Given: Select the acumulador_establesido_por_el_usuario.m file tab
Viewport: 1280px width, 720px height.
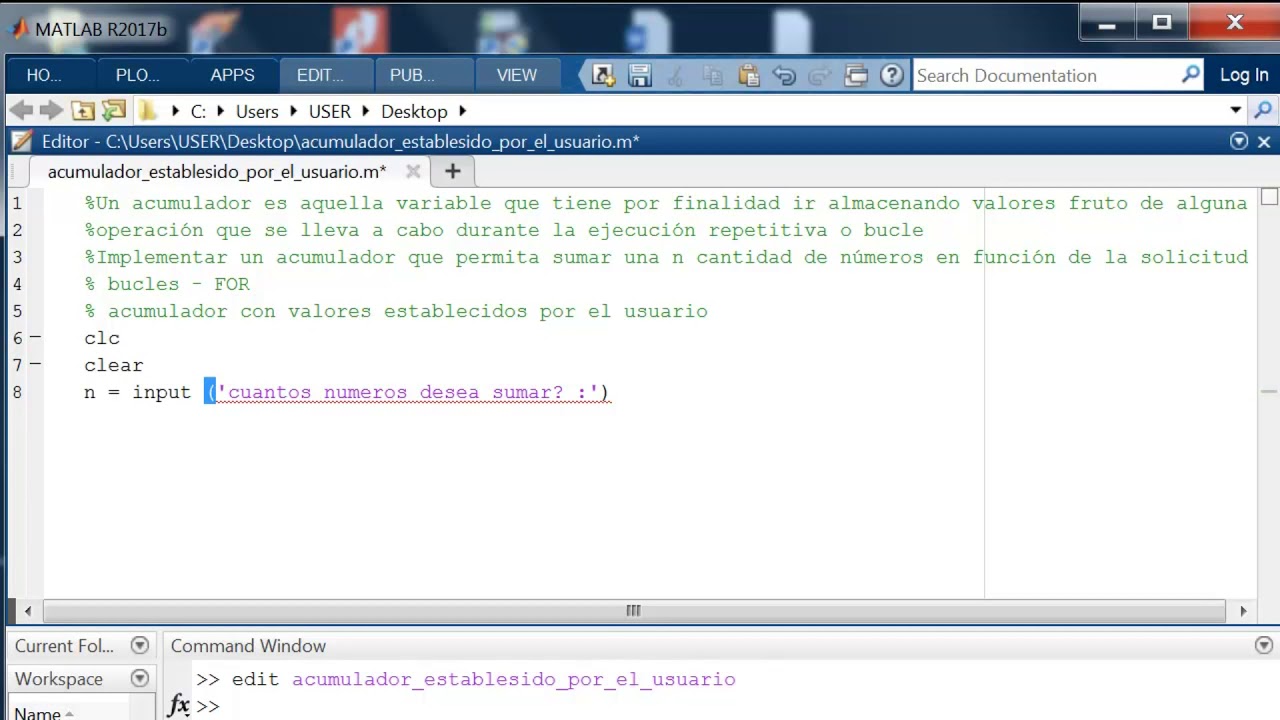Looking at the screenshot, I should 217,172.
